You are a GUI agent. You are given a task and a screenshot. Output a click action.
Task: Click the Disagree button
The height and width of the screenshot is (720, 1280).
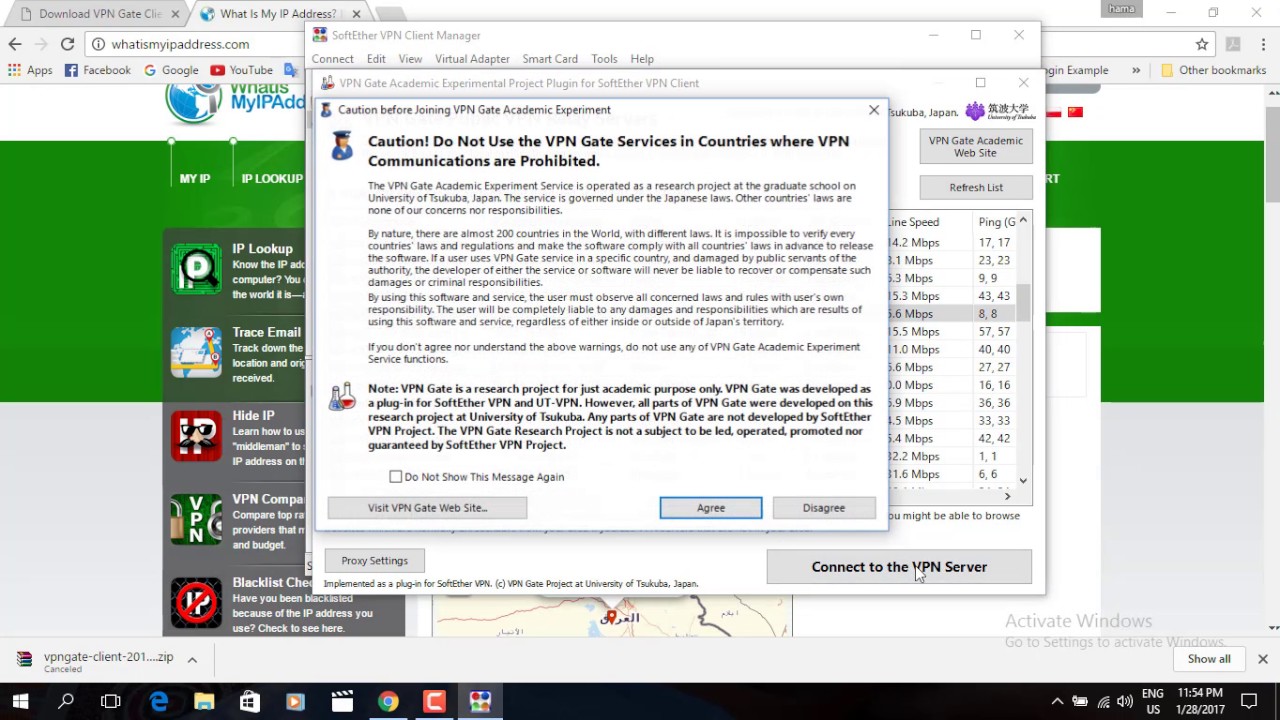point(824,508)
